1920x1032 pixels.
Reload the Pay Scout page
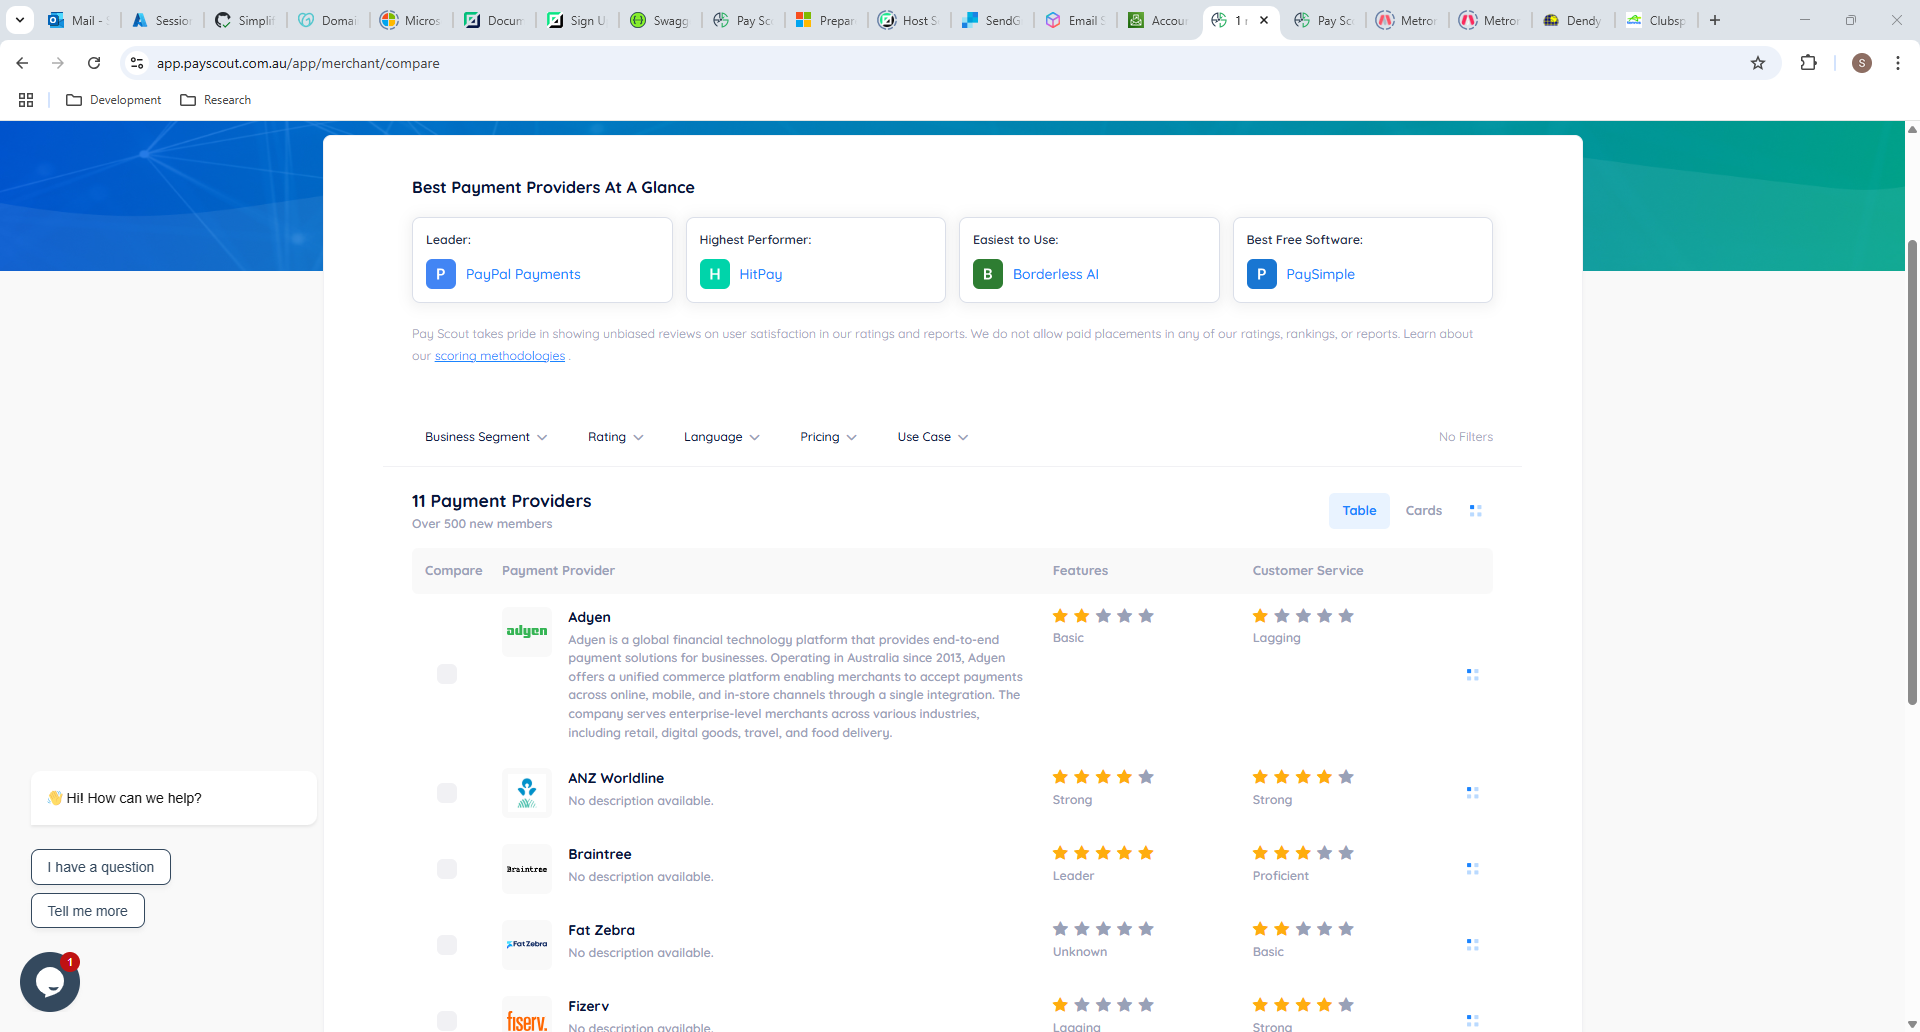coord(94,63)
